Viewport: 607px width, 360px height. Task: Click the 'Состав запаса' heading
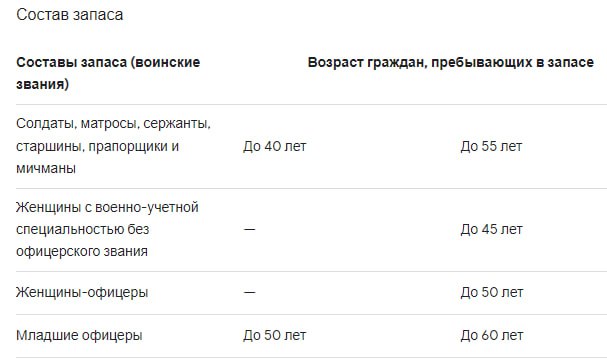pyautogui.click(x=70, y=15)
